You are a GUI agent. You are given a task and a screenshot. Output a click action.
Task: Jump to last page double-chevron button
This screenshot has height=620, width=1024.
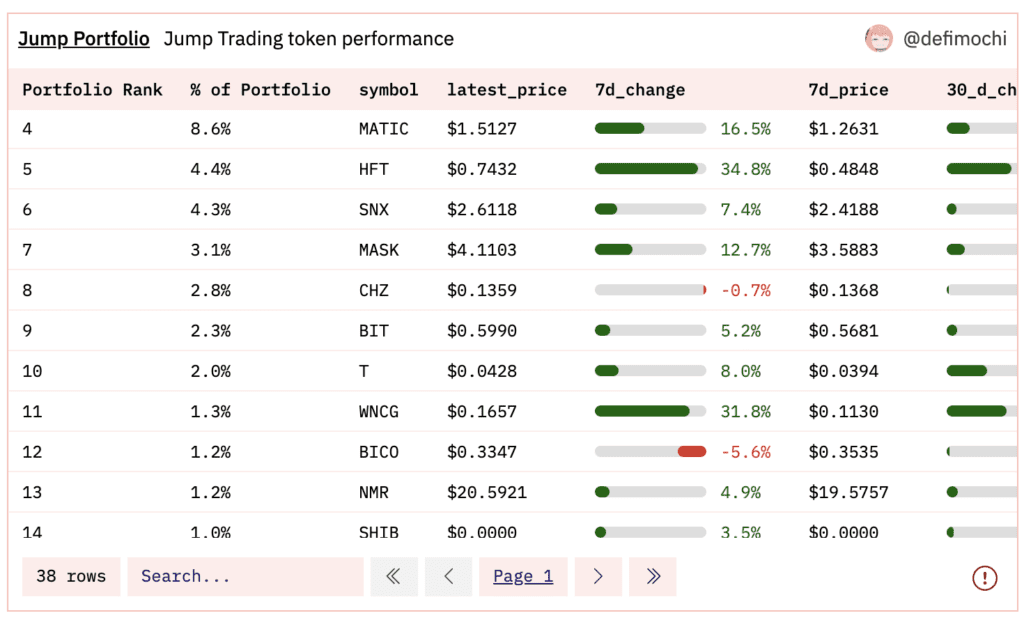pyautogui.click(x=652, y=576)
